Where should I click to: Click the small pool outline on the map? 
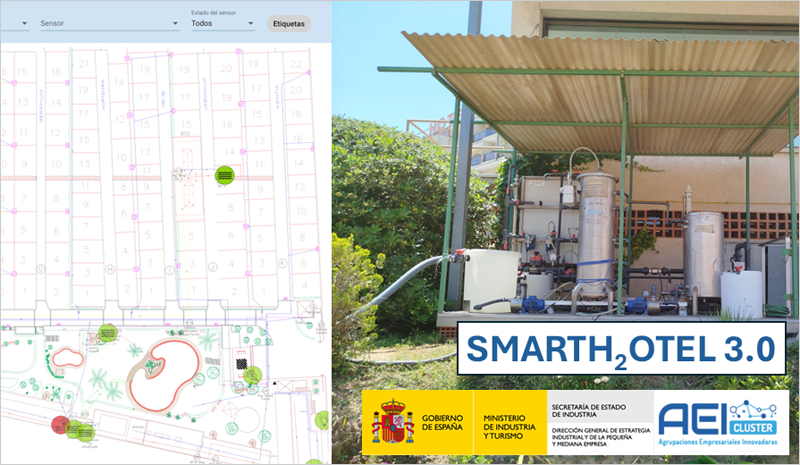pyautogui.click(x=69, y=357)
